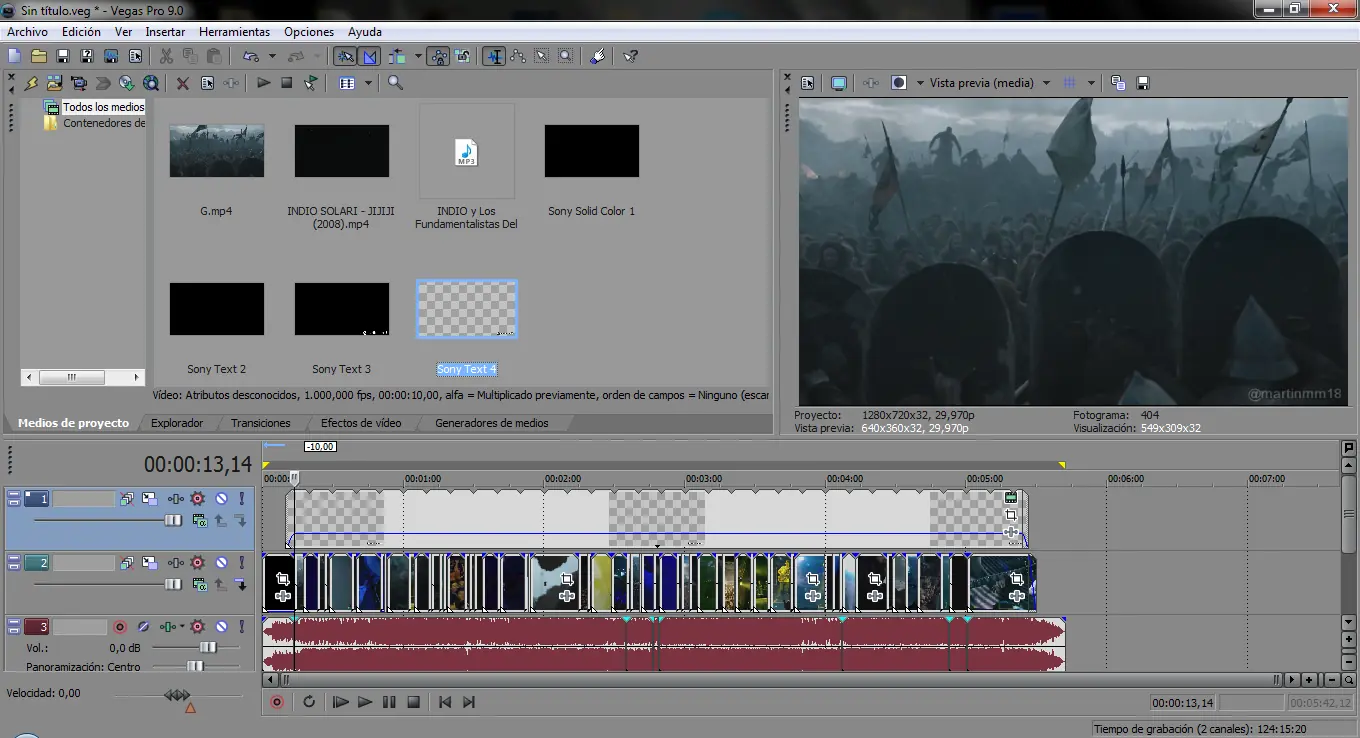Invert phase on audio track 3
Image resolution: width=1360 pixels, height=738 pixels.
[x=143, y=627]
